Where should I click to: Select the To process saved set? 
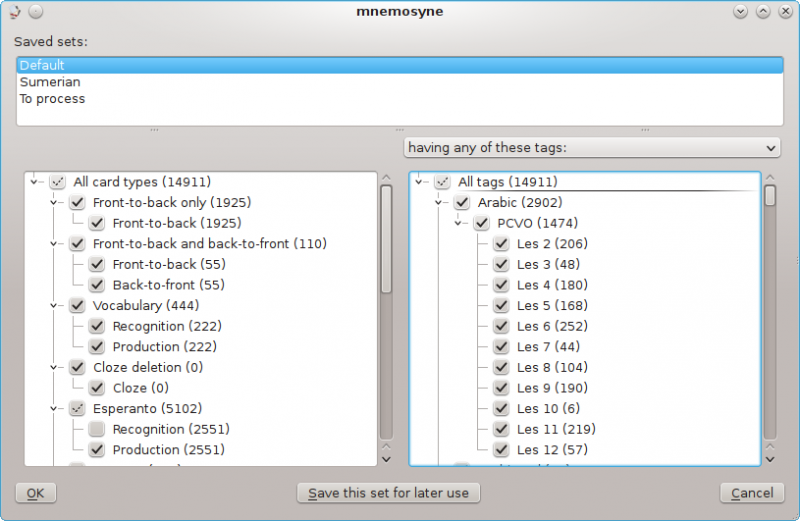point(52,99)
